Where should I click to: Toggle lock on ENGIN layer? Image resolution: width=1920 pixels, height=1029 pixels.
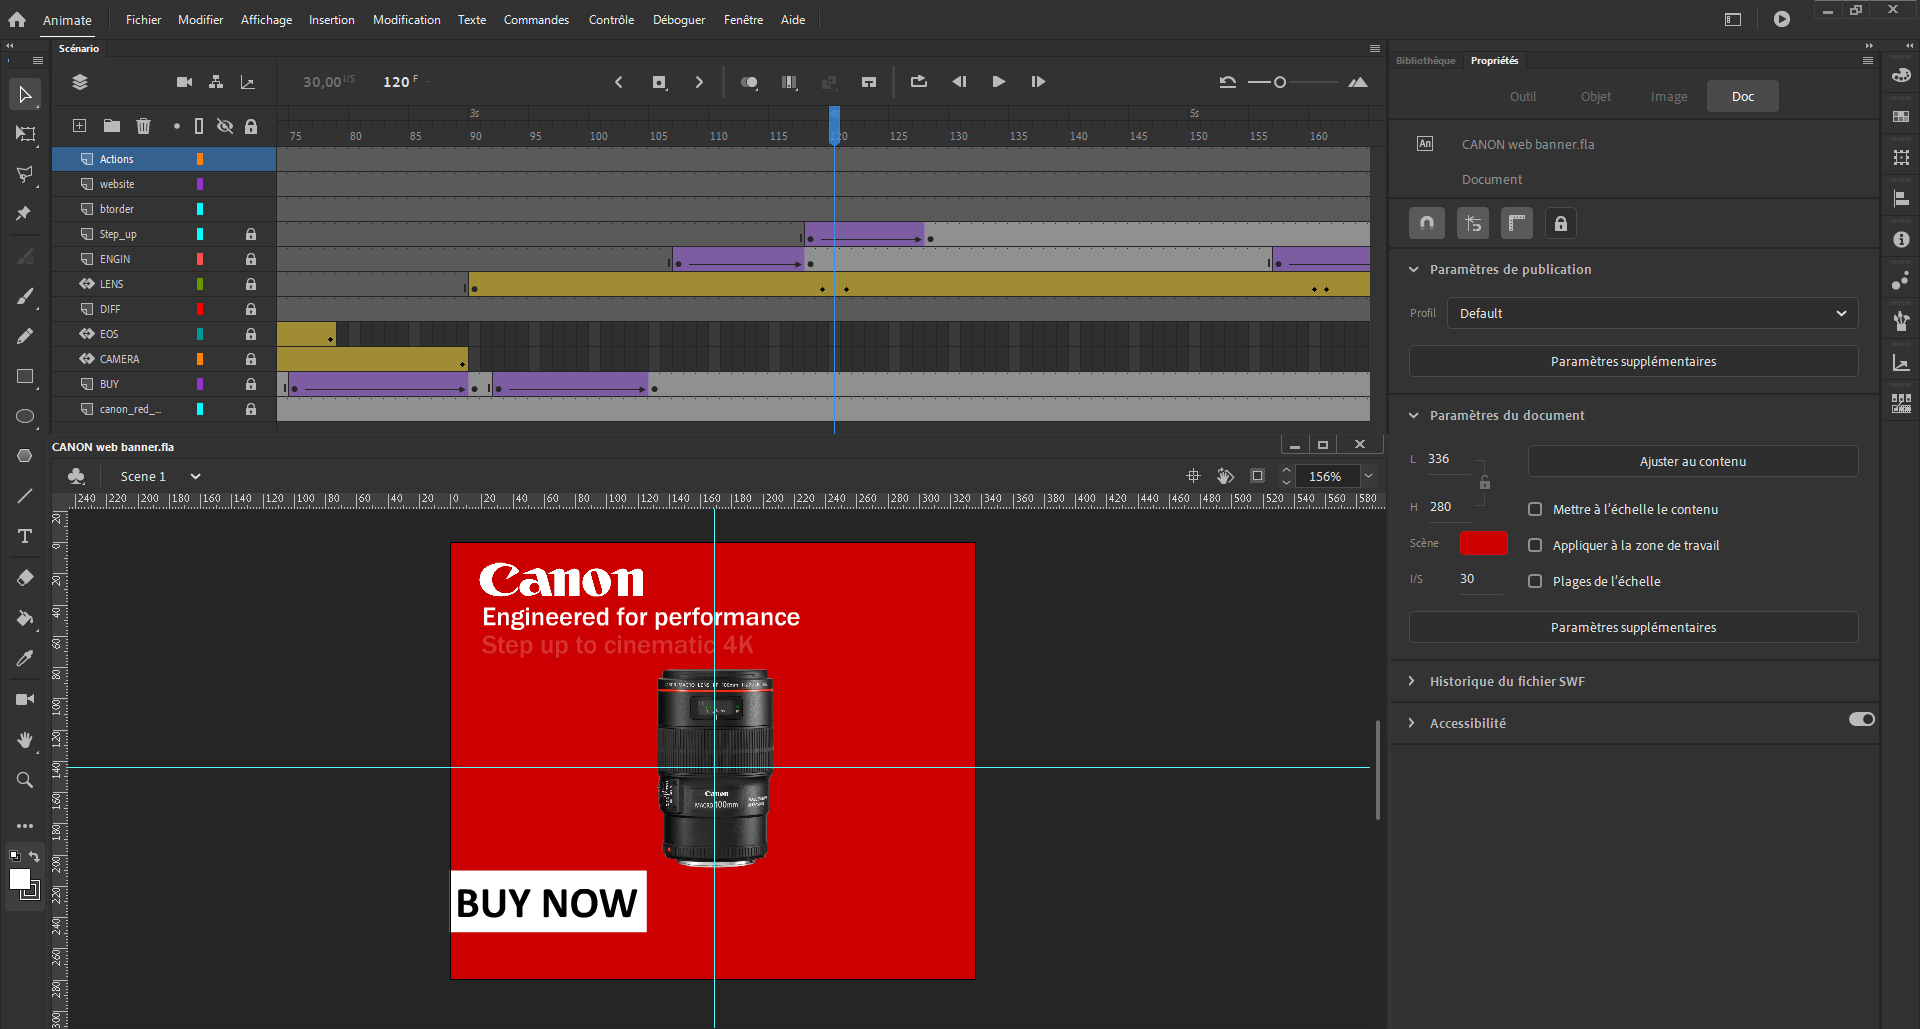click(x=251, y=259)
